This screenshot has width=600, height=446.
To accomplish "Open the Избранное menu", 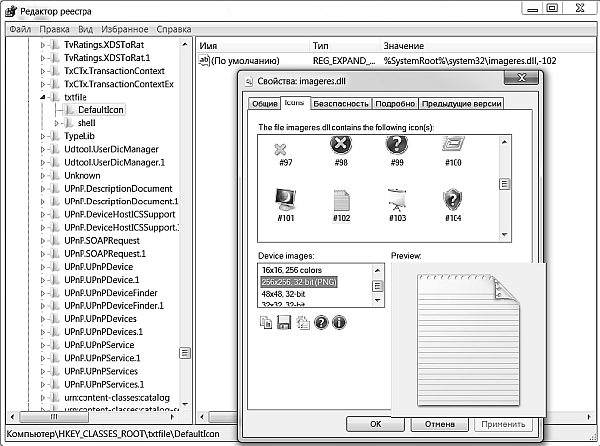I will (x=125, y=30).
